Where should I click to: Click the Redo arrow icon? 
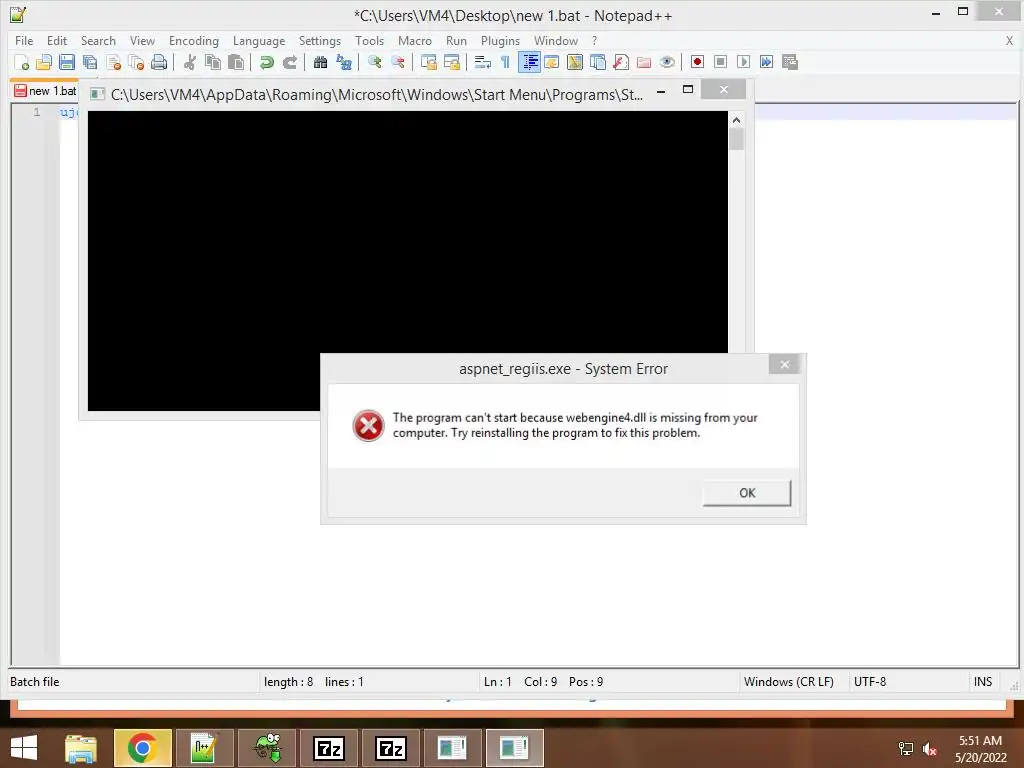(289, 62)
